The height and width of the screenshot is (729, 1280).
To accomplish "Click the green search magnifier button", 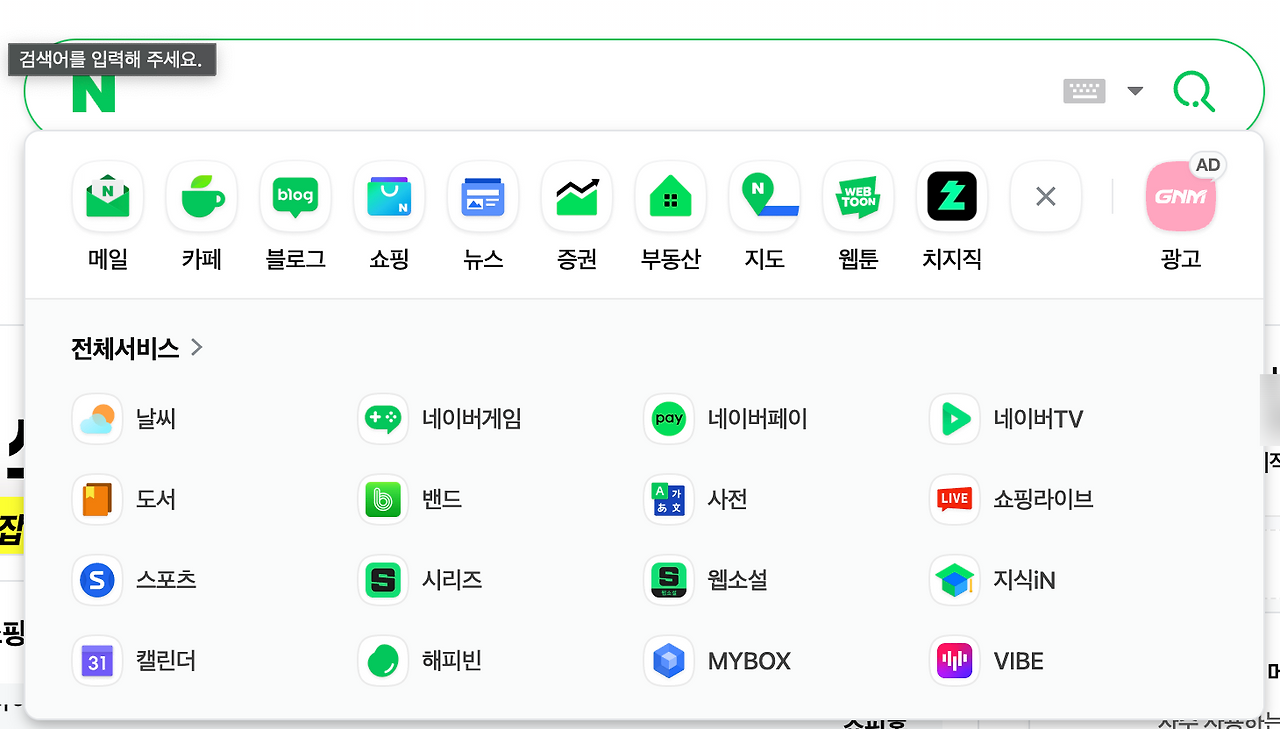I will (x=1194, y=91).
